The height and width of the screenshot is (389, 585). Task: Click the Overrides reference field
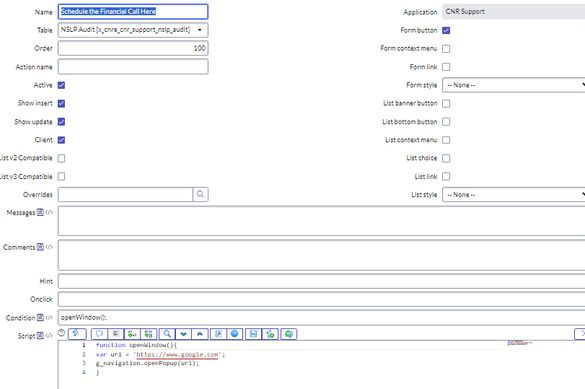[x=125, y=194]
